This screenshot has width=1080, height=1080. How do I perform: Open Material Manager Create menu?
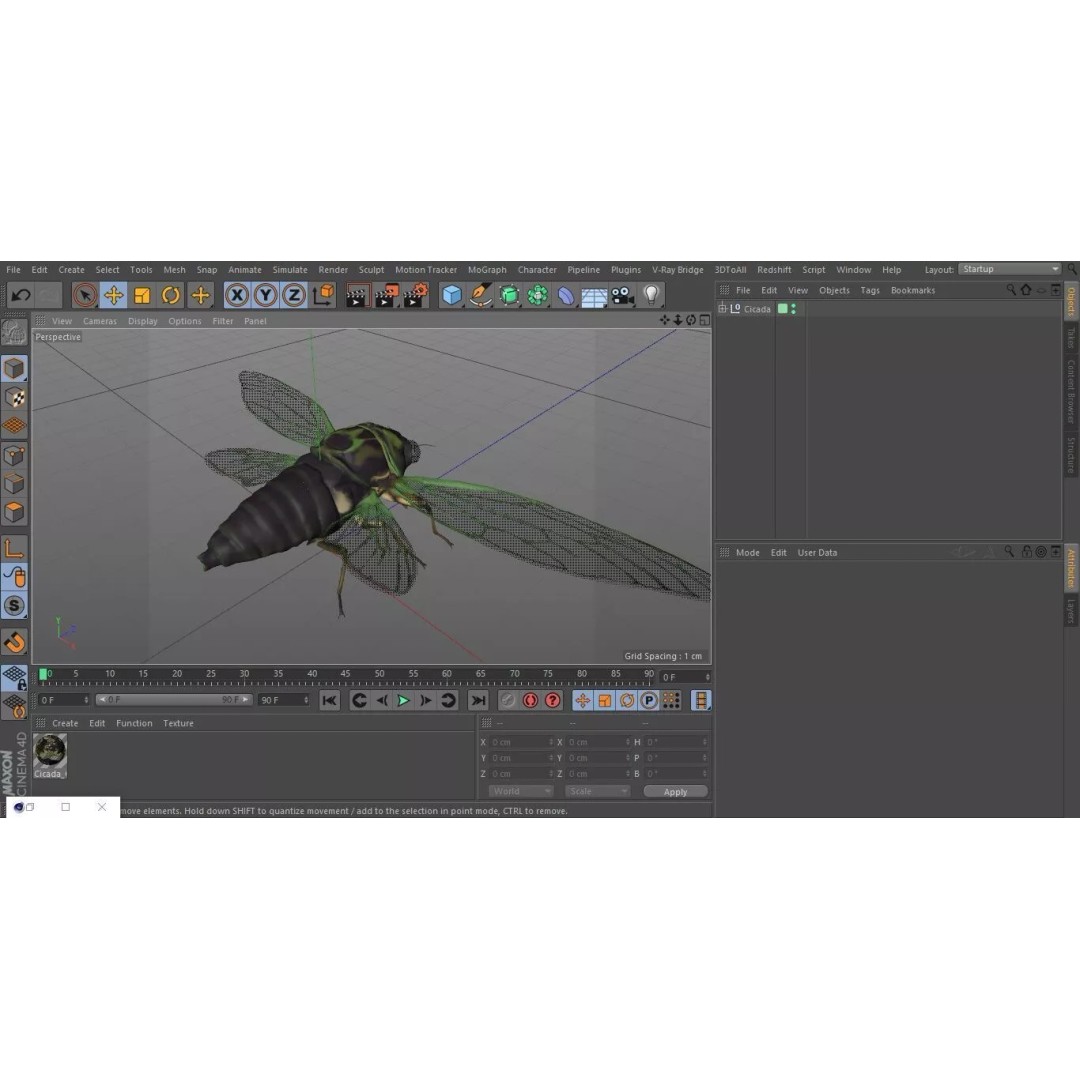pos(65,723)
